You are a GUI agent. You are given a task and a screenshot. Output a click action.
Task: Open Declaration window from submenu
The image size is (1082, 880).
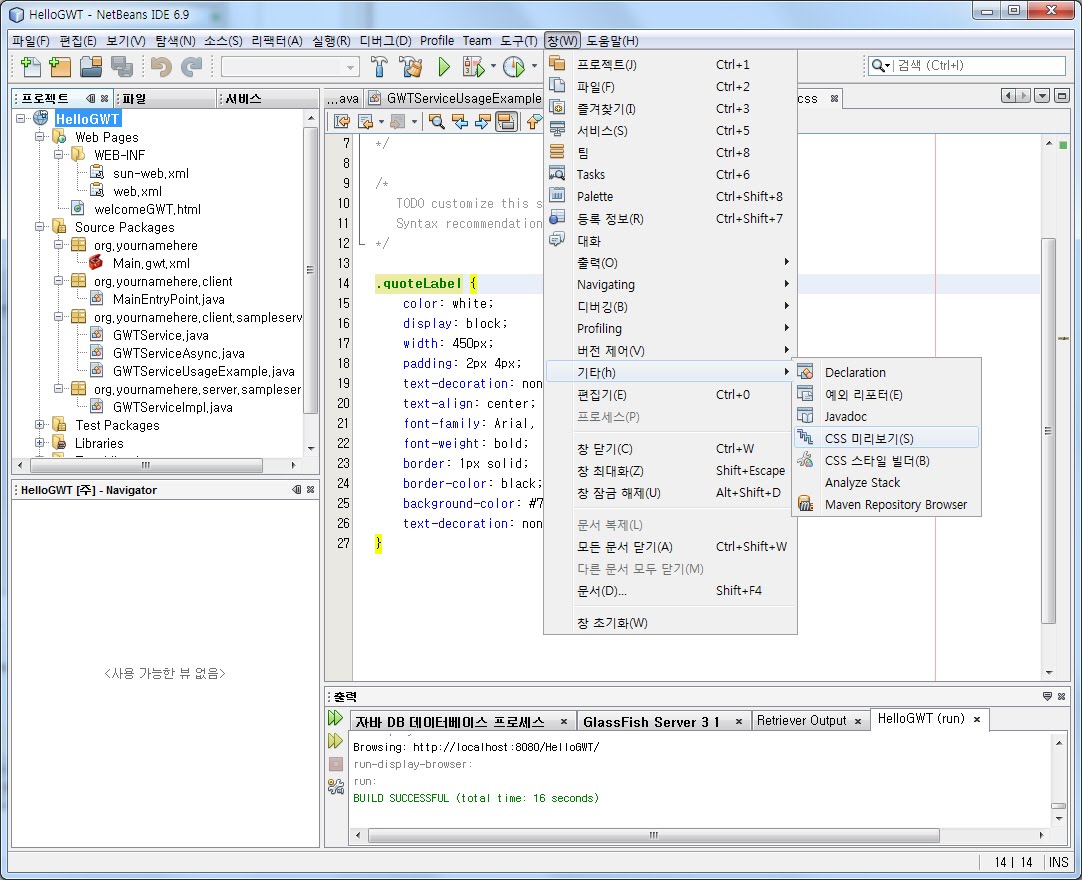point(887,373)
